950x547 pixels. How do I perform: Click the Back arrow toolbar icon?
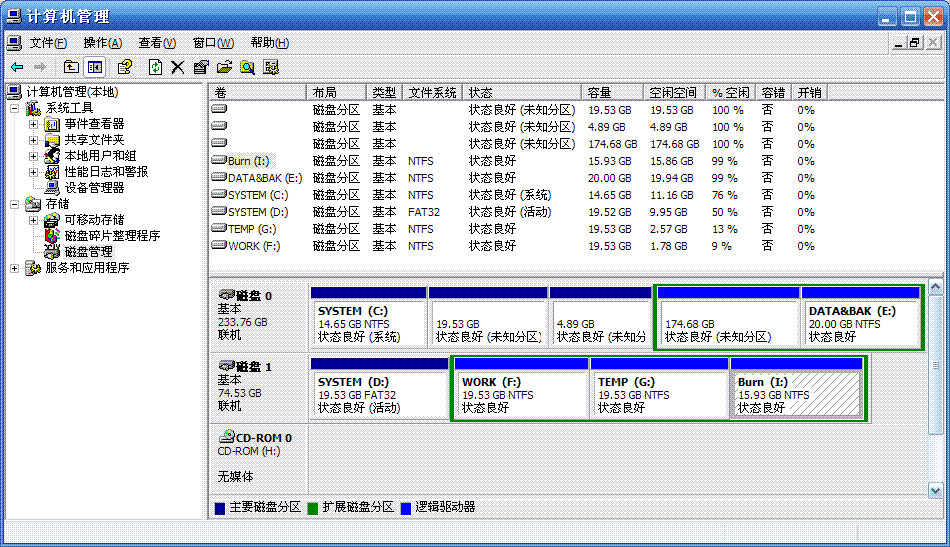click(17, 67)
